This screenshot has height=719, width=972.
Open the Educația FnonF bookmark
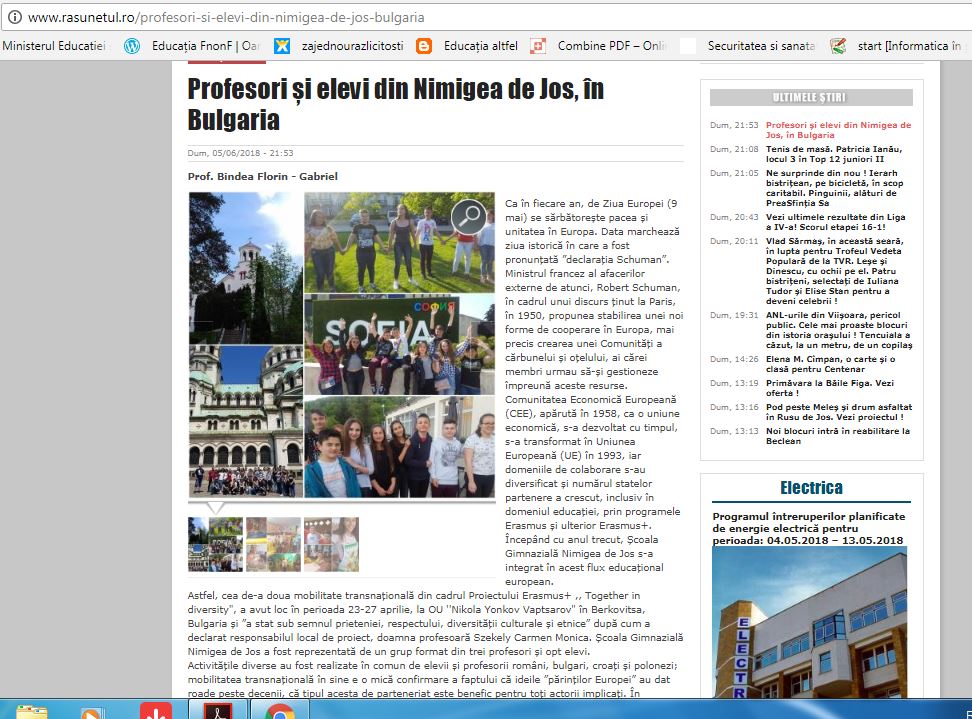[206, 46]
